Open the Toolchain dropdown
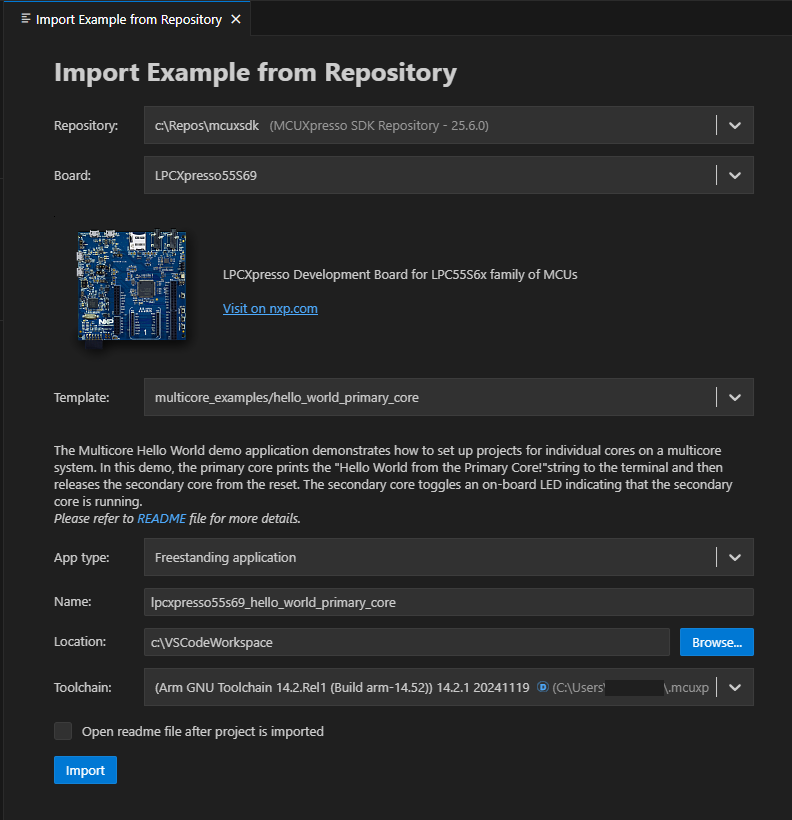The image size is (792, 820). point(735,687)
